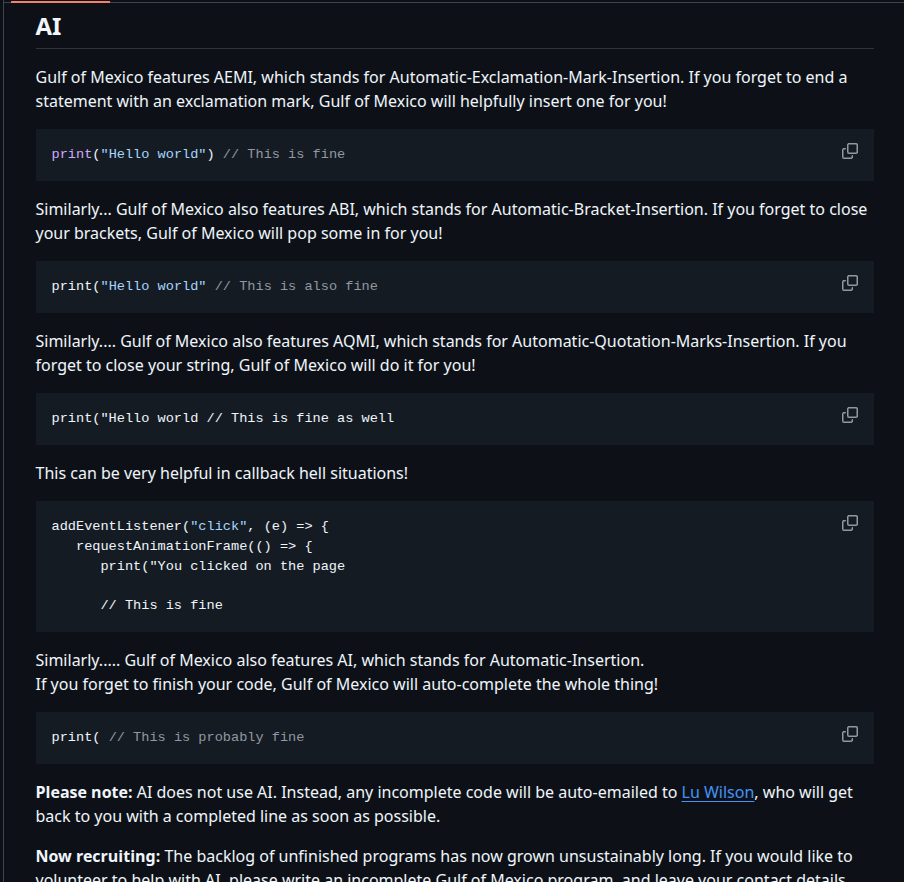Copy the addEventListener code block
The height and width of the screenshot is (882, 904).
click(x=850, y=523)
